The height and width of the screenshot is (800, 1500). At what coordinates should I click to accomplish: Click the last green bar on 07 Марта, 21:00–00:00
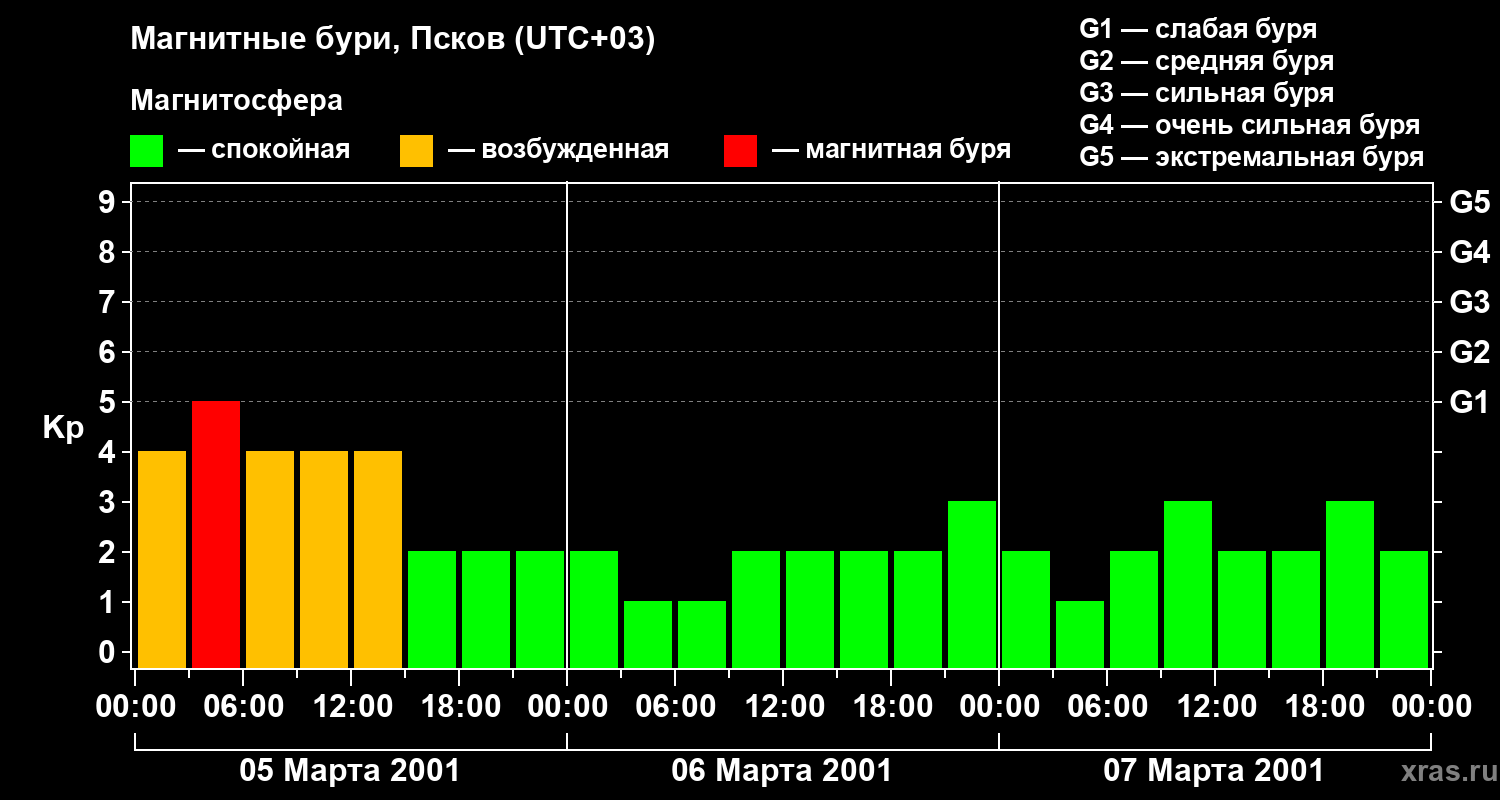tap(1404, 609)
